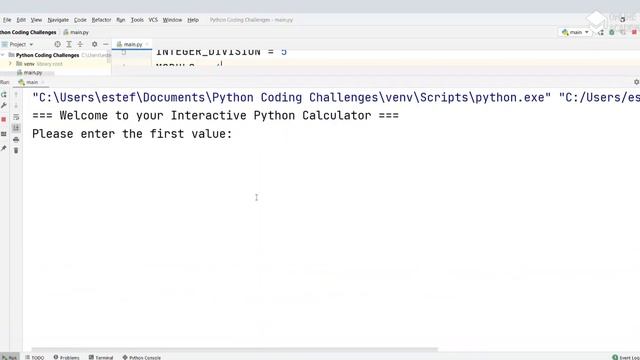This screenshot has width=640, height=360.
Task: Open the Problems tool window
Action: 67,357
